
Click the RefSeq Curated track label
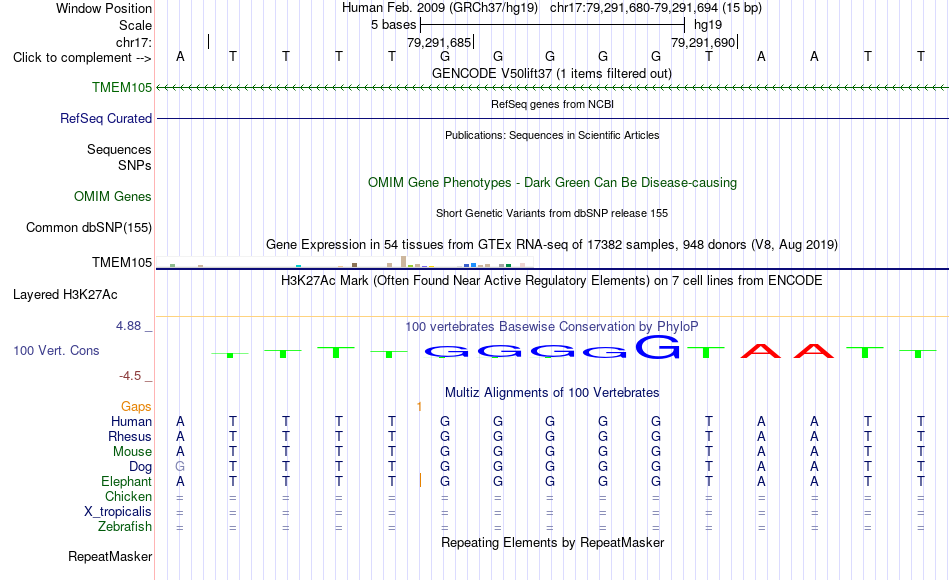(106, 119)
